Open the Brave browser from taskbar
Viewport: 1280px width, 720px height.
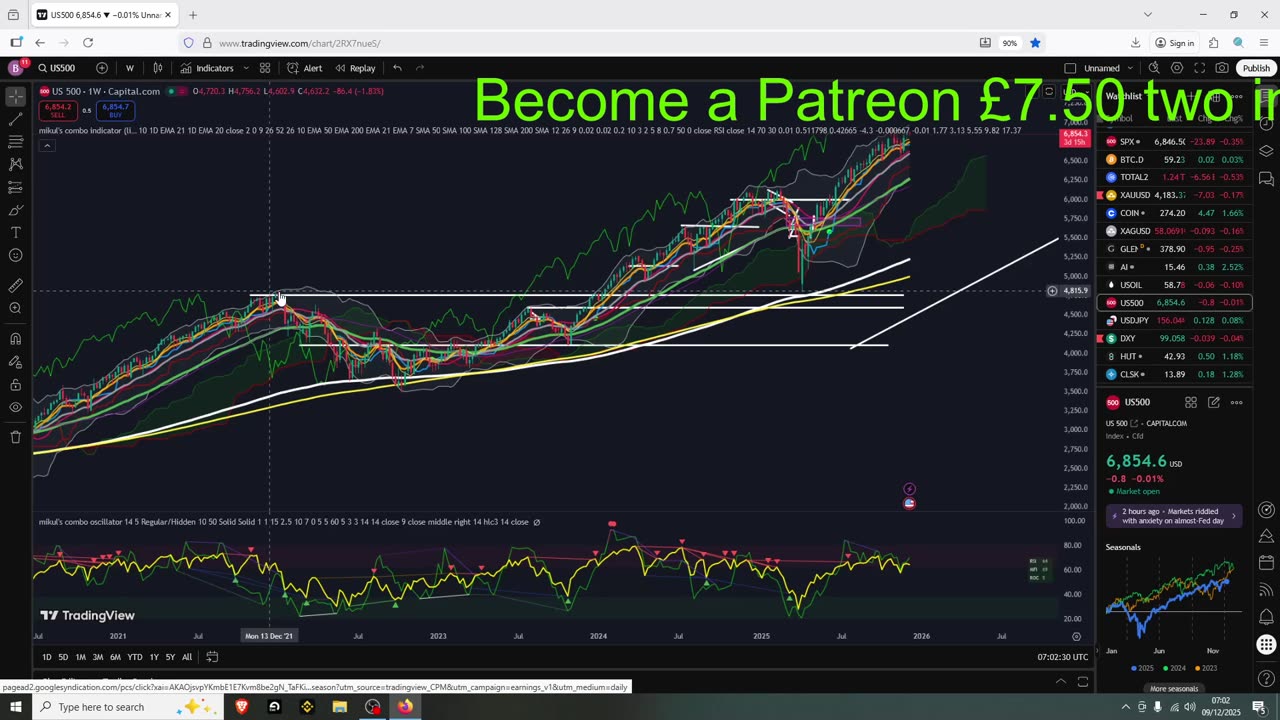click(241, 707)
